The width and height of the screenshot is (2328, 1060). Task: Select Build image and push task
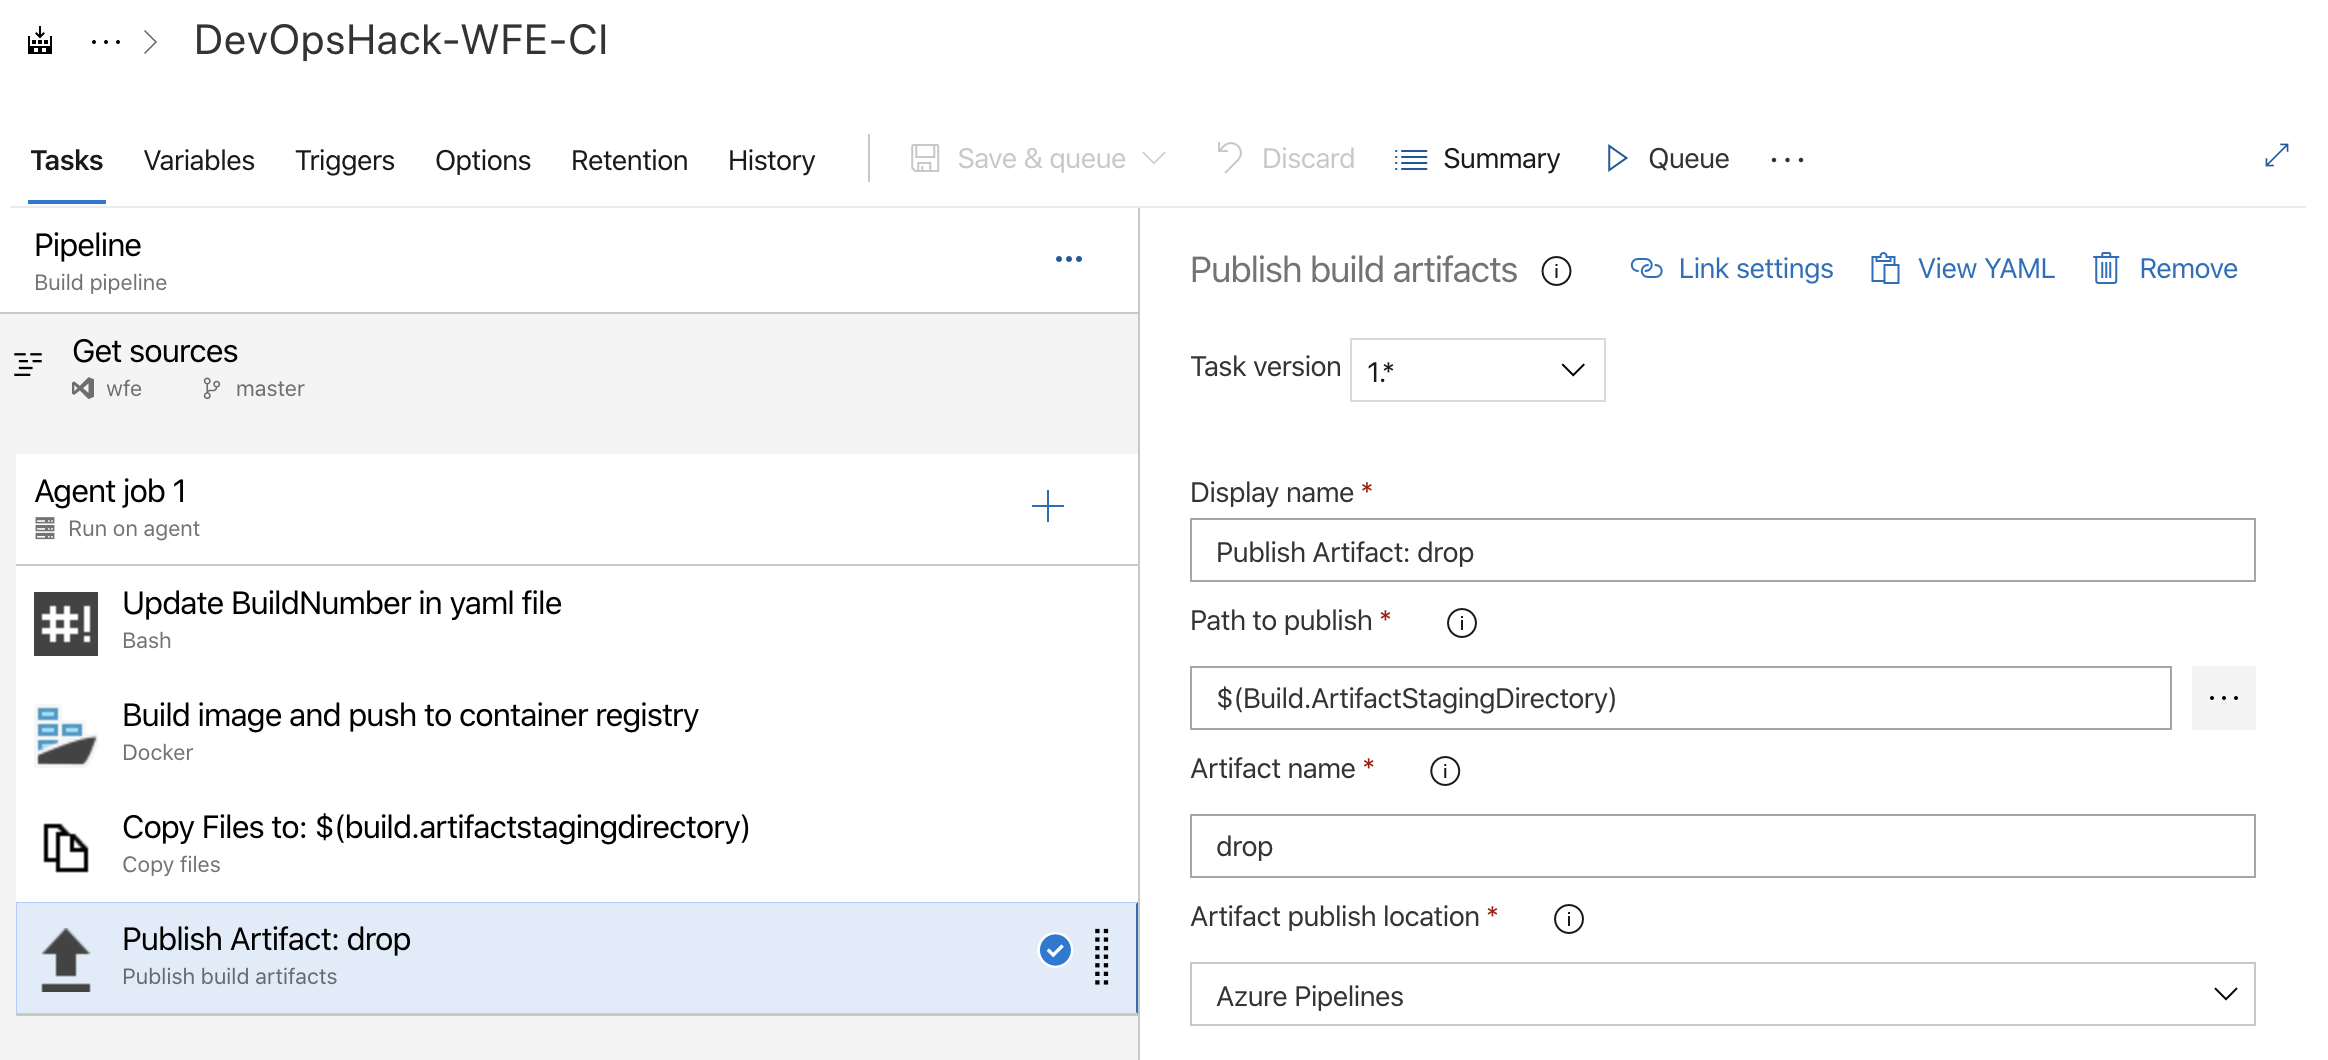(x=577, y=734)
